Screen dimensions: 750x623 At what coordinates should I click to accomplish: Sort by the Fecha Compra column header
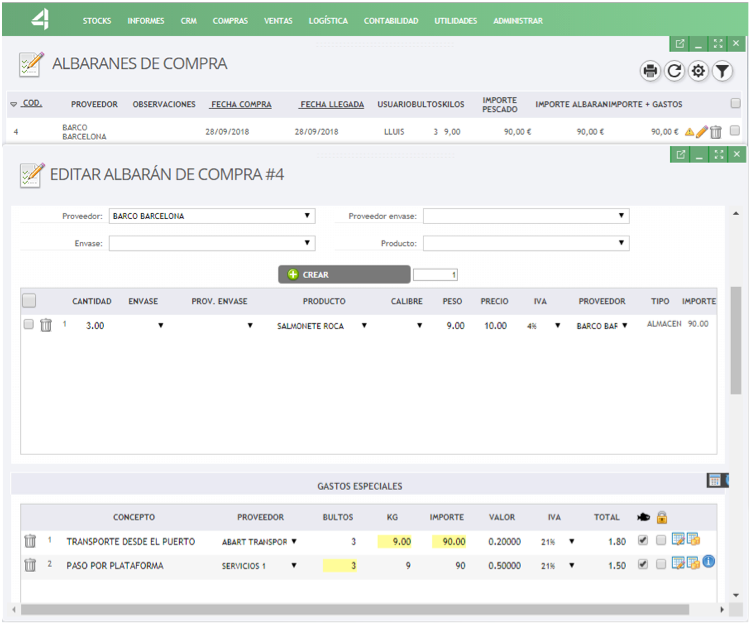click(241, 105)
